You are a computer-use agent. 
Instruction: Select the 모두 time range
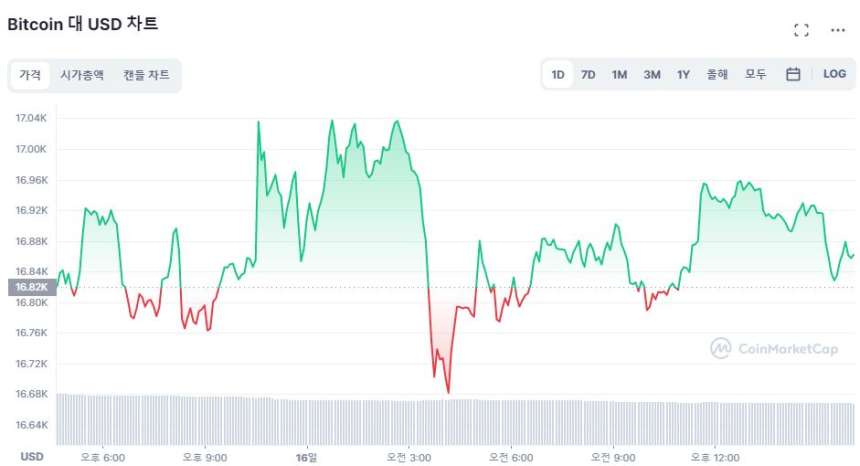tap(755, 74)
